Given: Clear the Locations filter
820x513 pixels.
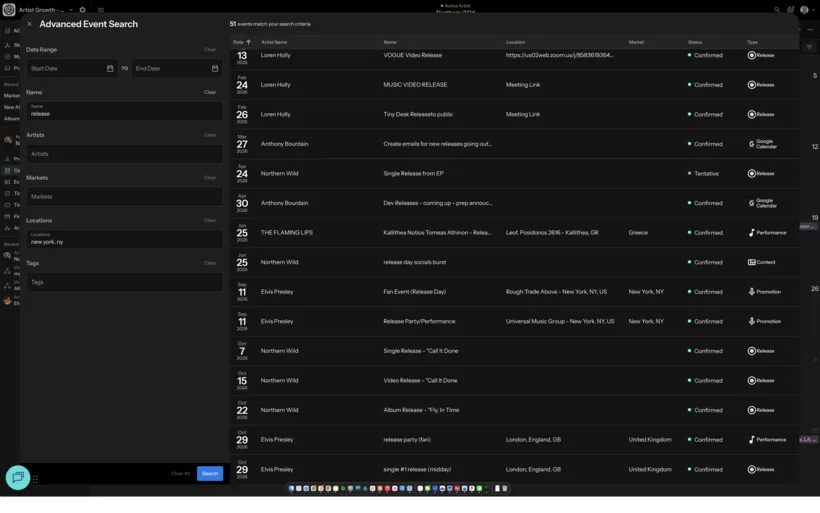Looking at the screenshot, I should tap(210, 220).
